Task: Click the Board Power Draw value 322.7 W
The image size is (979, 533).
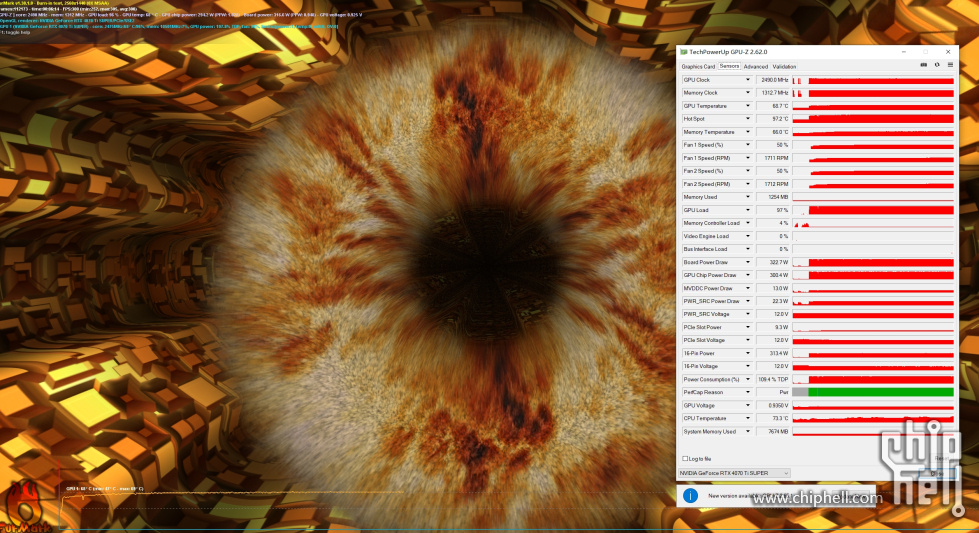Action: [773, 262]
